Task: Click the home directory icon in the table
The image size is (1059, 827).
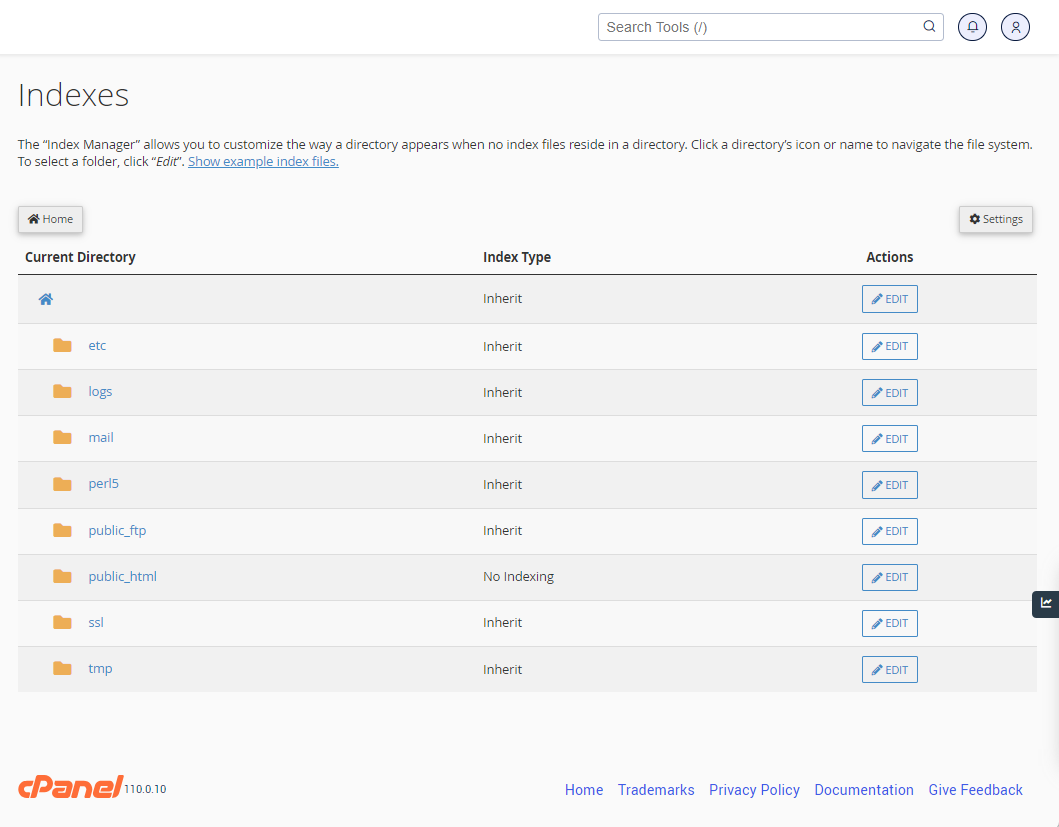Action: pos(45,298)
